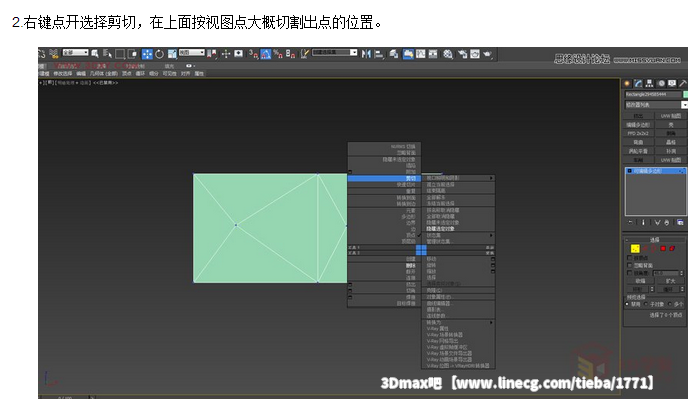Screen dimensions: 693x402
Task: Select the Polygon sub-object red square
Action: 663,248
